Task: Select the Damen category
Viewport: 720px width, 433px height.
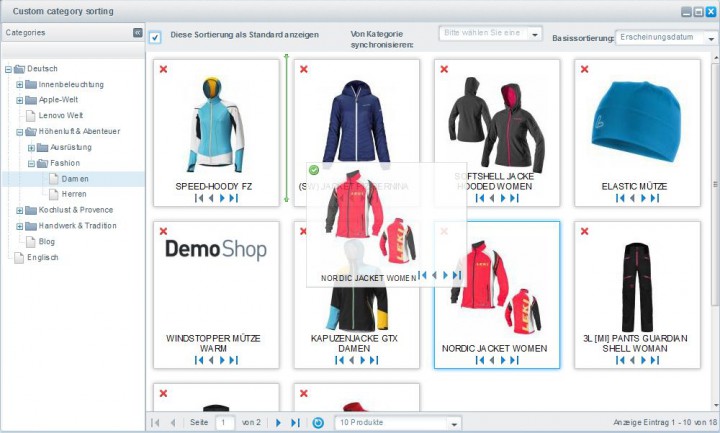Action: [75, 179]
